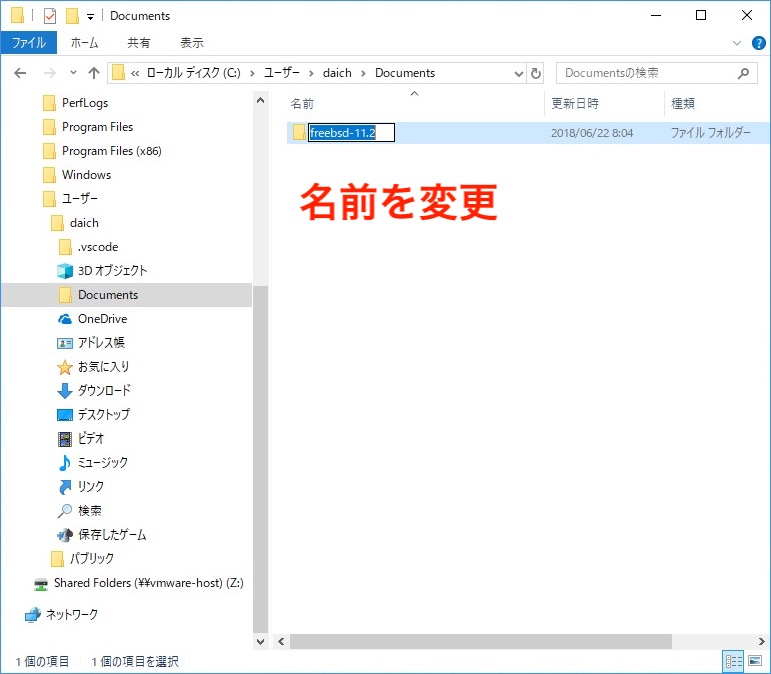Click the 検索 magnifier icon in tree
Image resolution: width=771 pixels, height=674 pixels.
(64, 511)
